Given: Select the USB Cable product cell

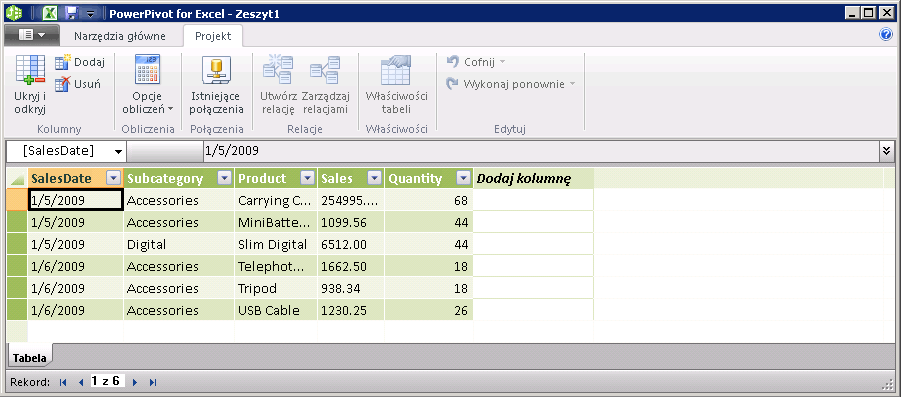Looking at the screenshot, I should click(x=276, y=310).
